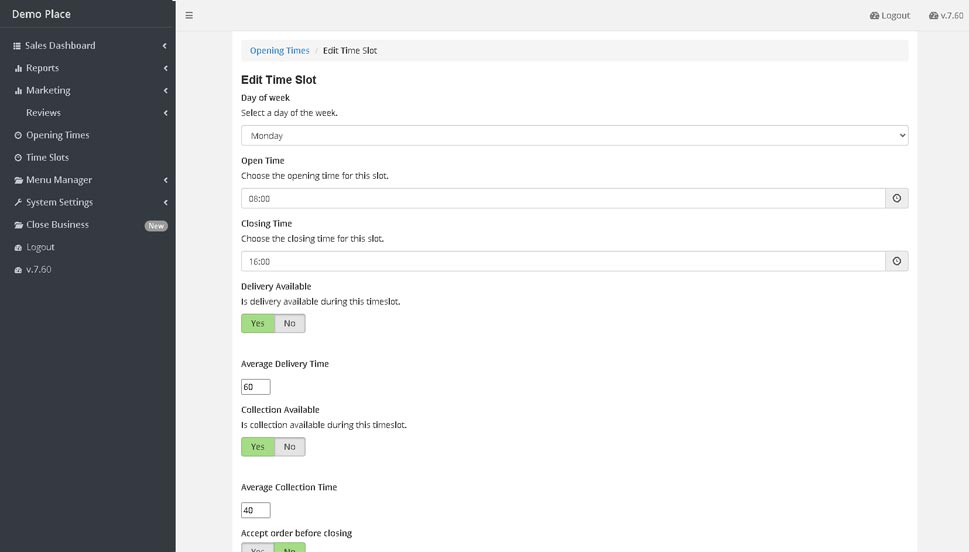The width and height of the screenshot is (969, 552).
Task: Click the hamburger menu icon
Action: (x=189, y=15)
